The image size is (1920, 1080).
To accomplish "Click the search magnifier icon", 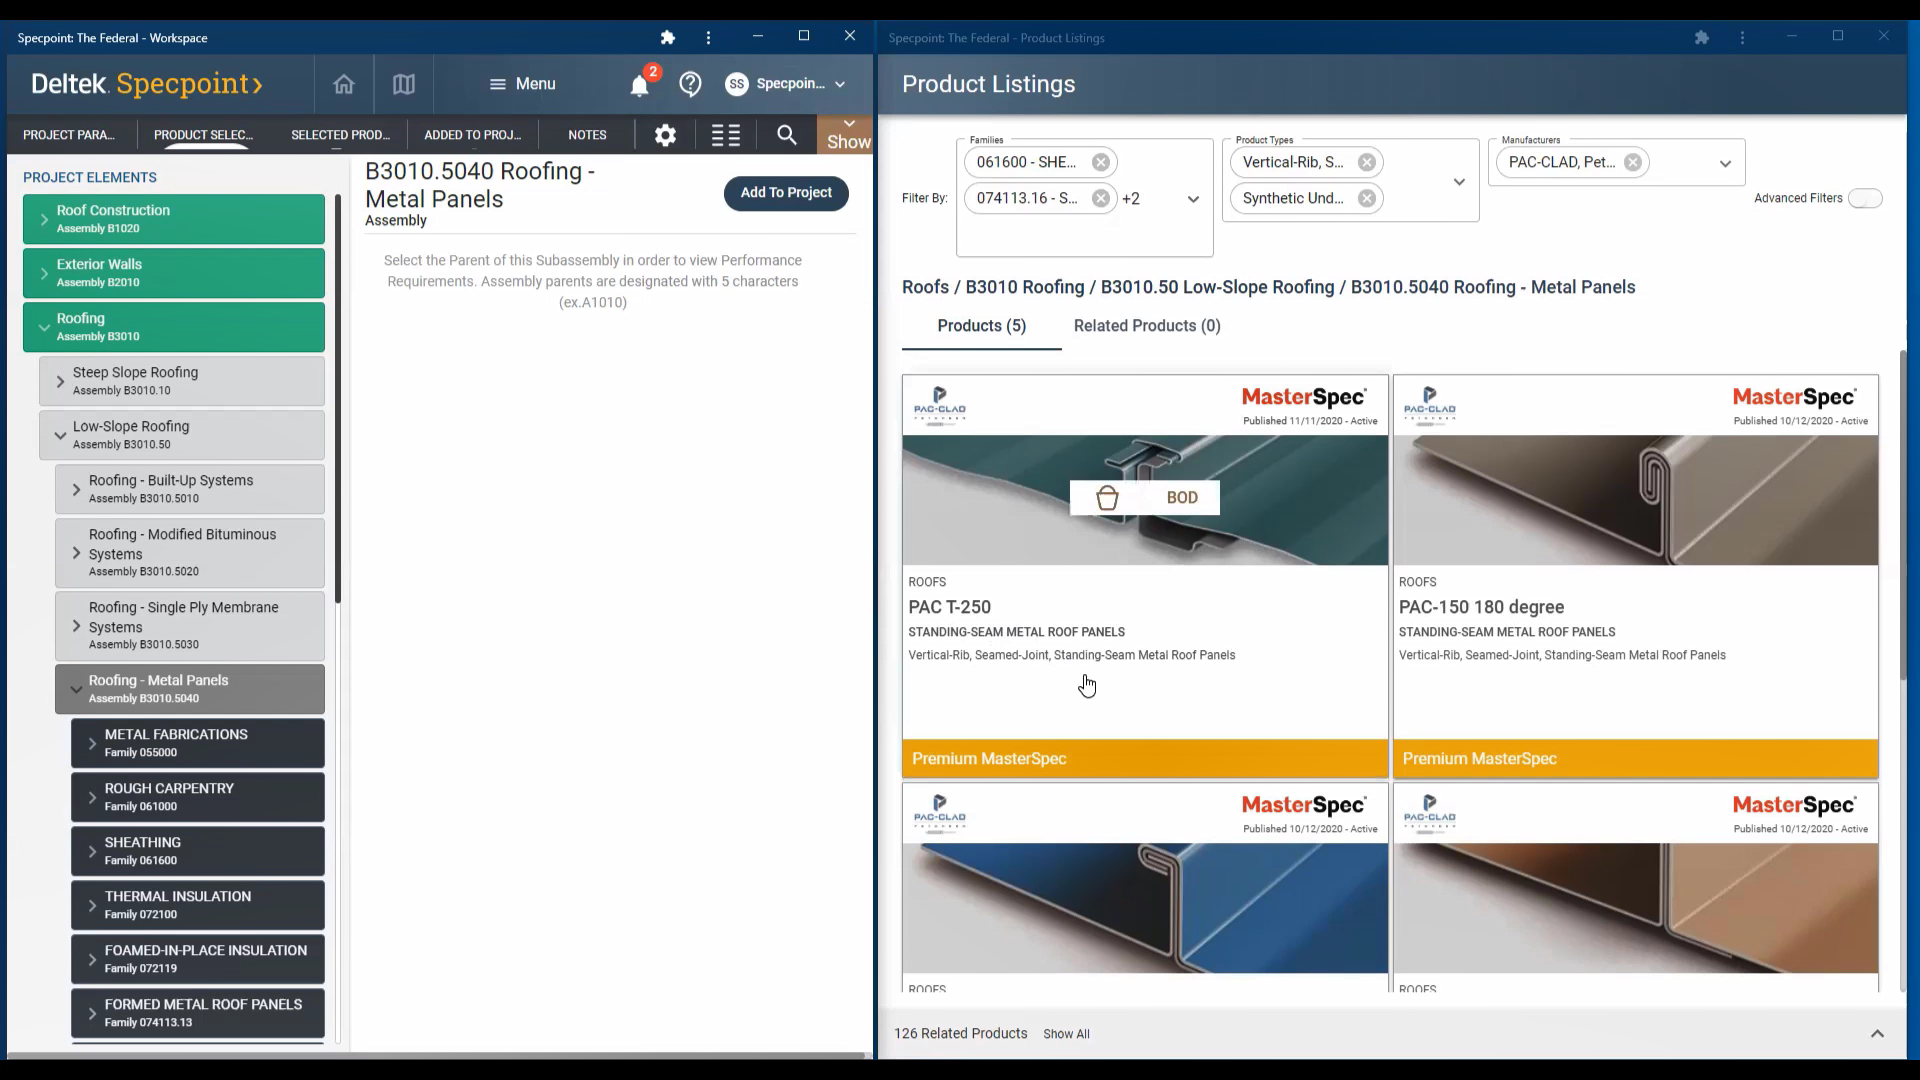I will [787, 135].
